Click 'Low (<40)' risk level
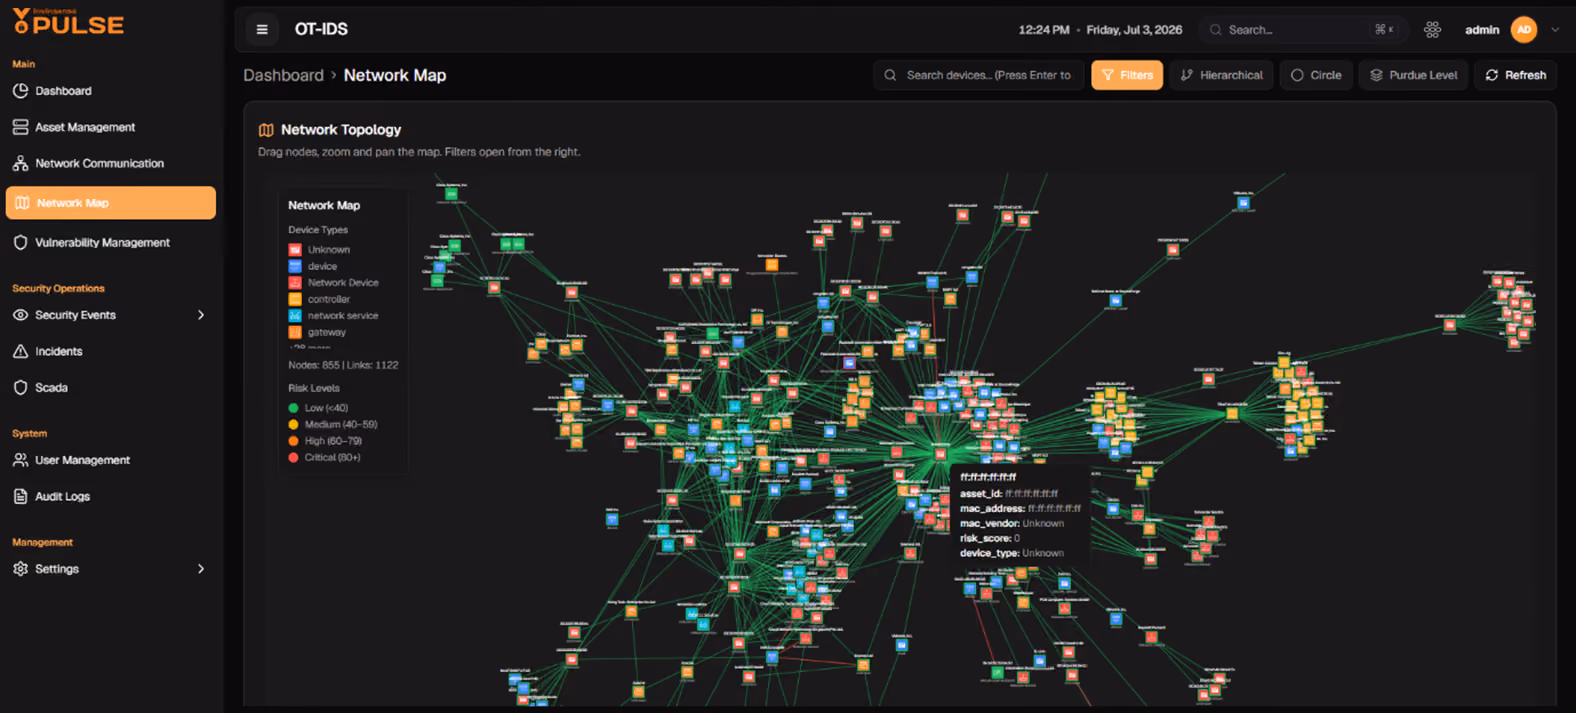 coord(318,408)
